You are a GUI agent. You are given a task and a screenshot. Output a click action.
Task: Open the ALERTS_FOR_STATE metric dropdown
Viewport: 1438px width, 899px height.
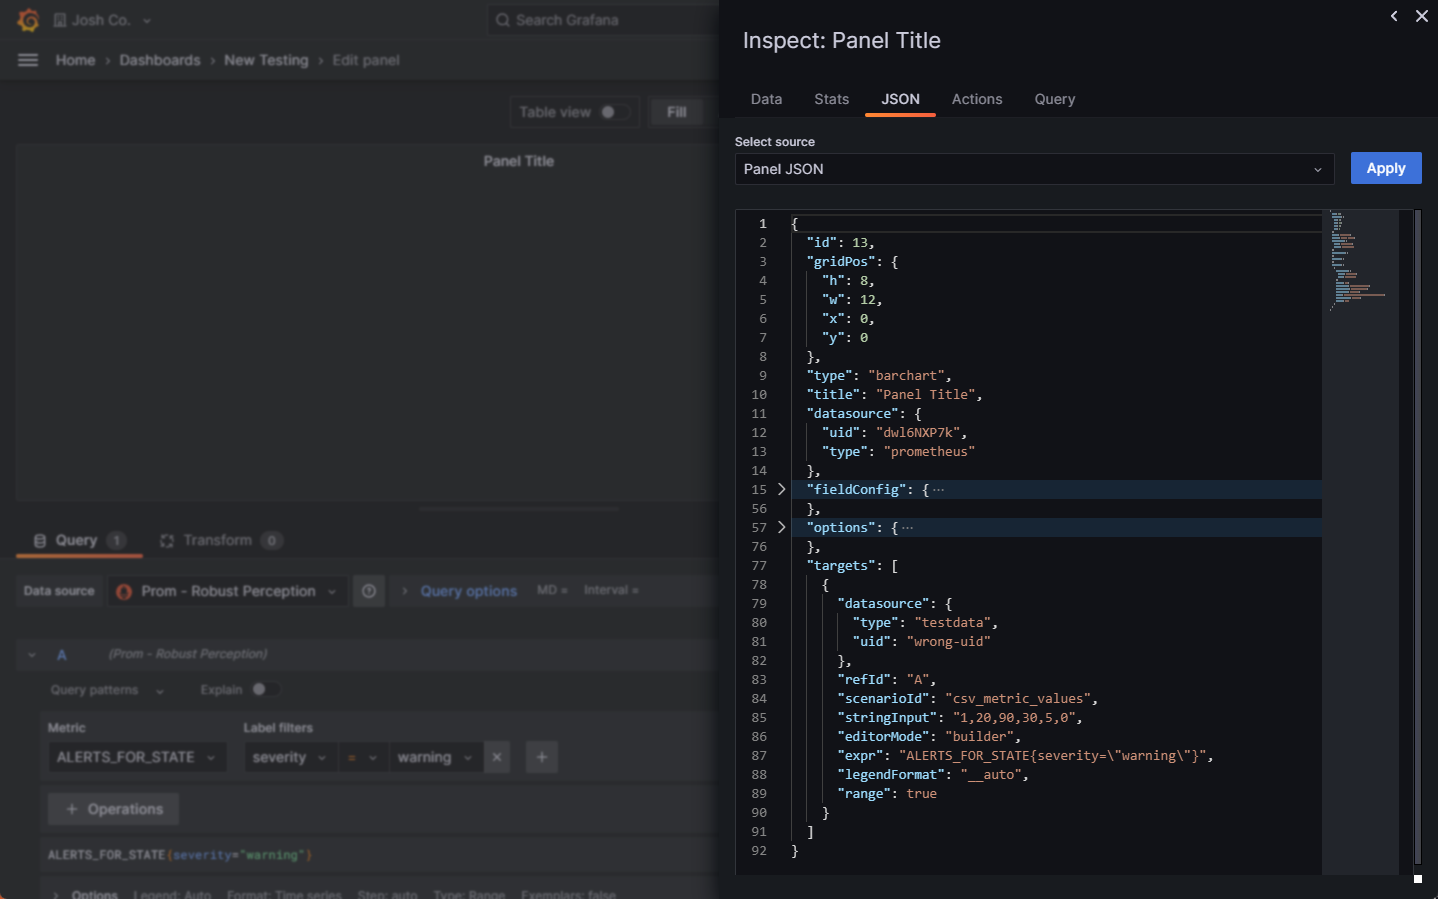click(x=137, y=757)
